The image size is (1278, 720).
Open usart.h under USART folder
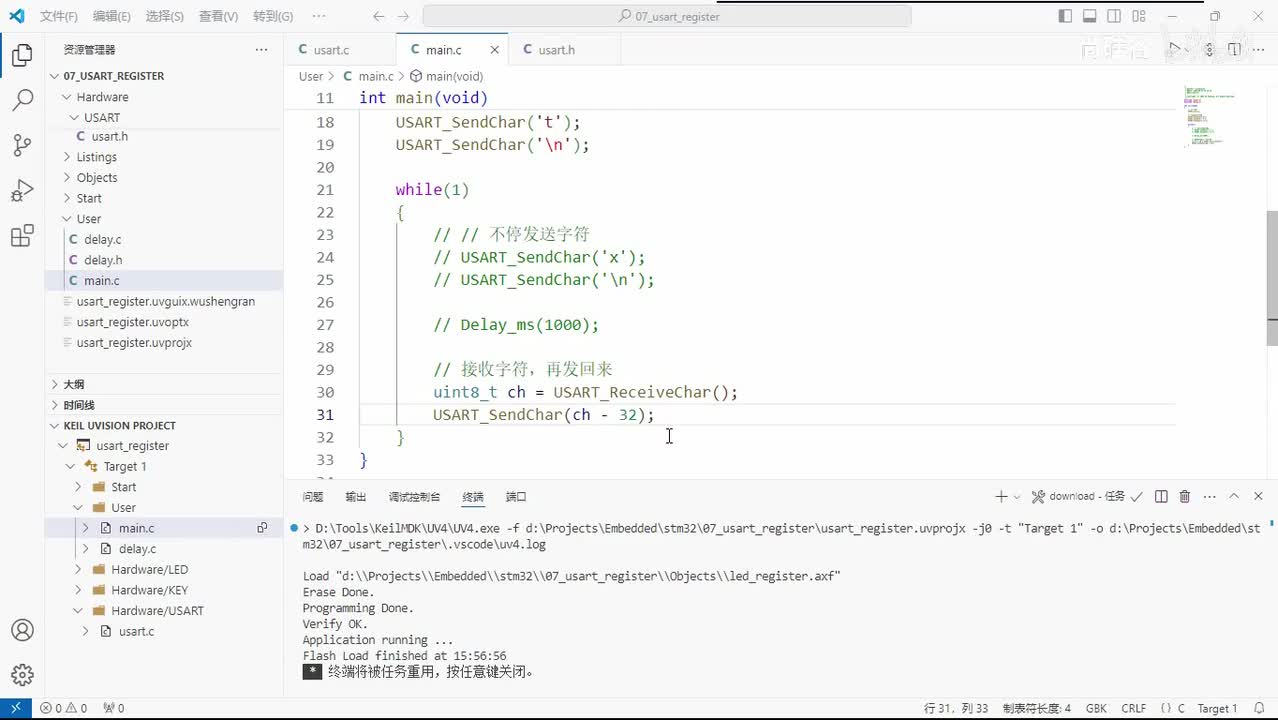[x=164, y=136]
